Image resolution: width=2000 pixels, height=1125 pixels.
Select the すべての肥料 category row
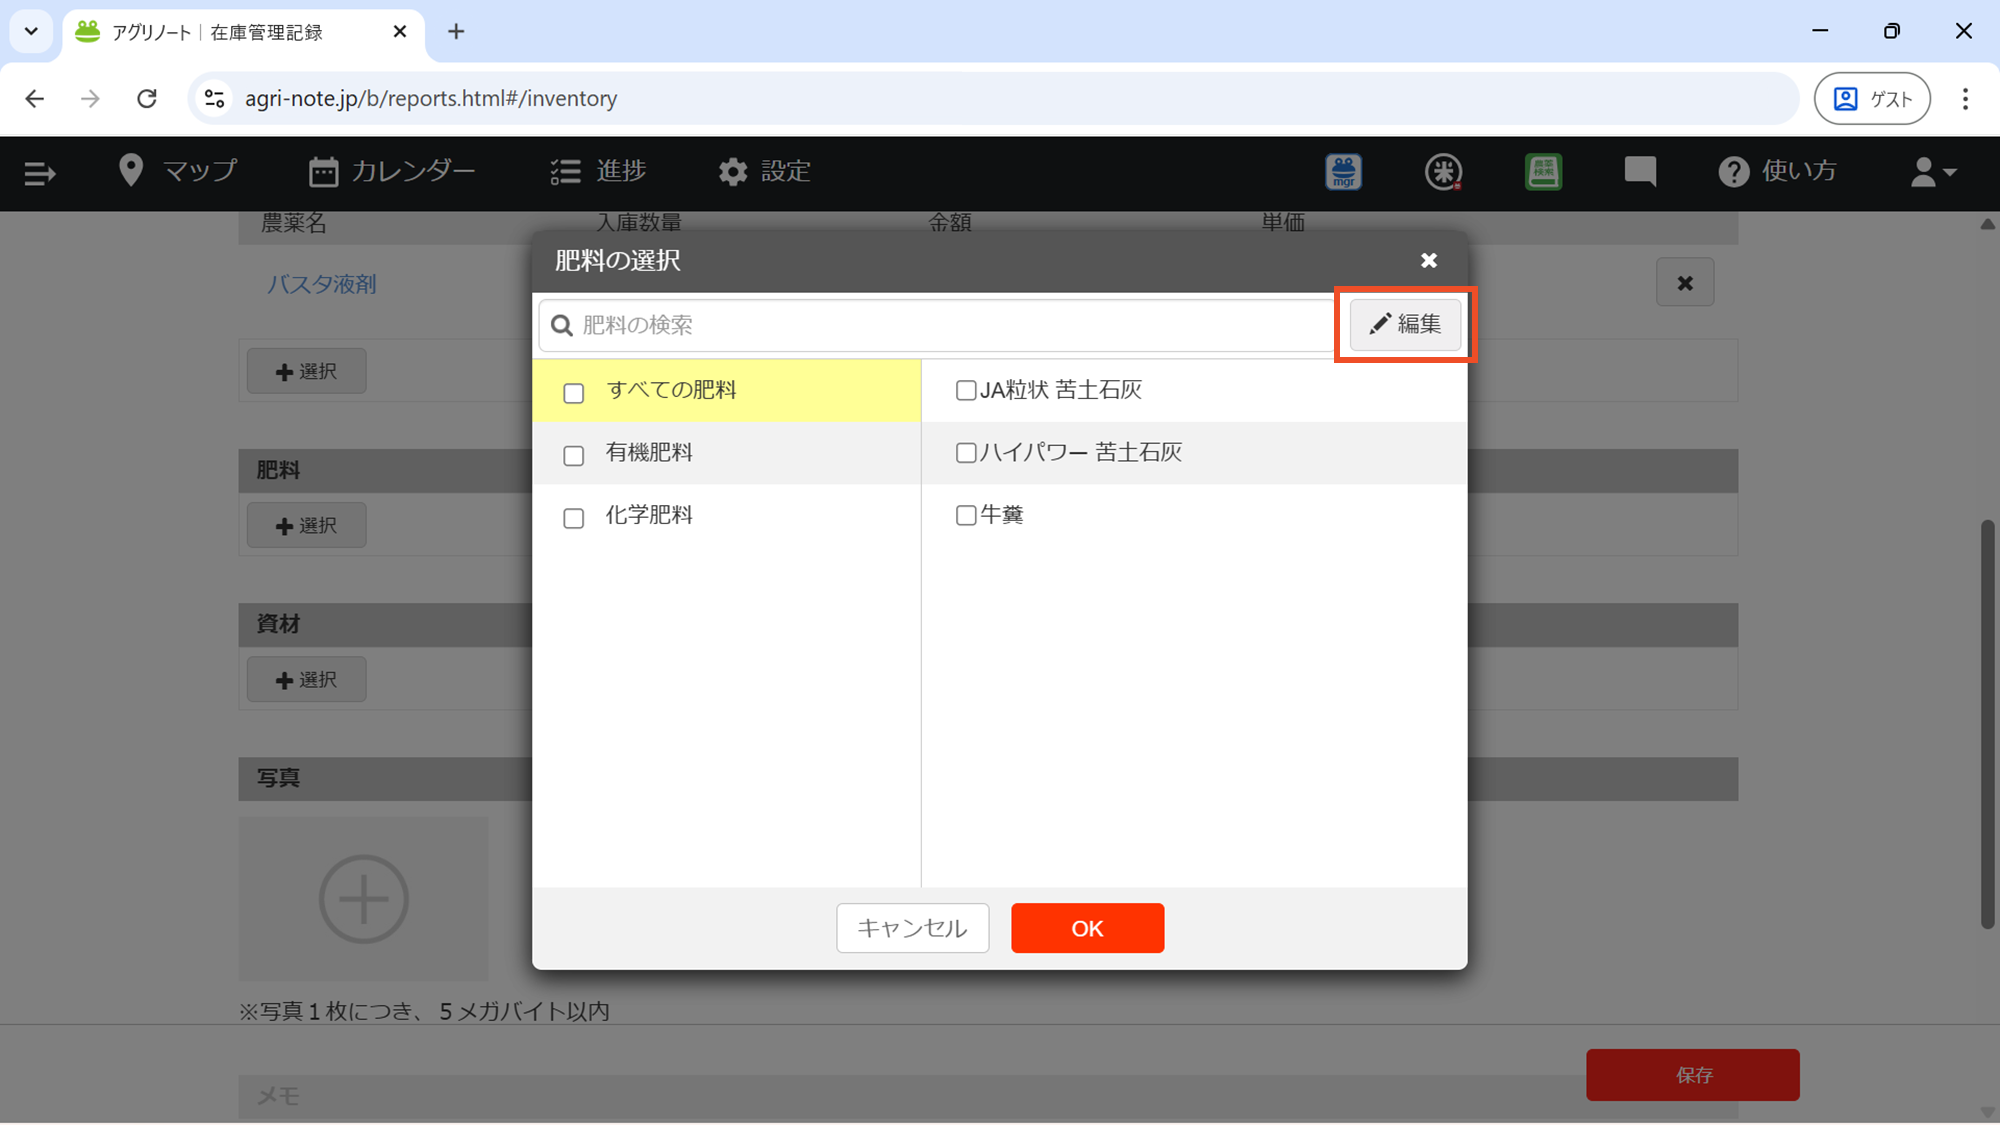[x=726, y=390]
